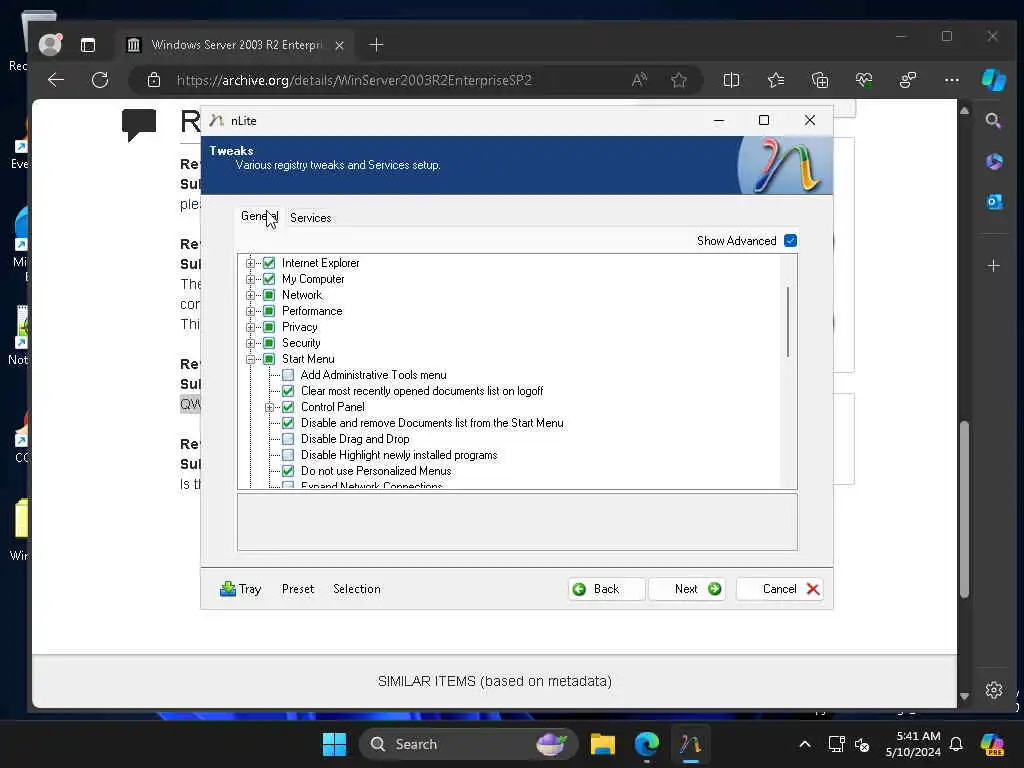Viewport: 1024px width, 768px height.
Task: Expand the Network tree node
Action: 250,295
